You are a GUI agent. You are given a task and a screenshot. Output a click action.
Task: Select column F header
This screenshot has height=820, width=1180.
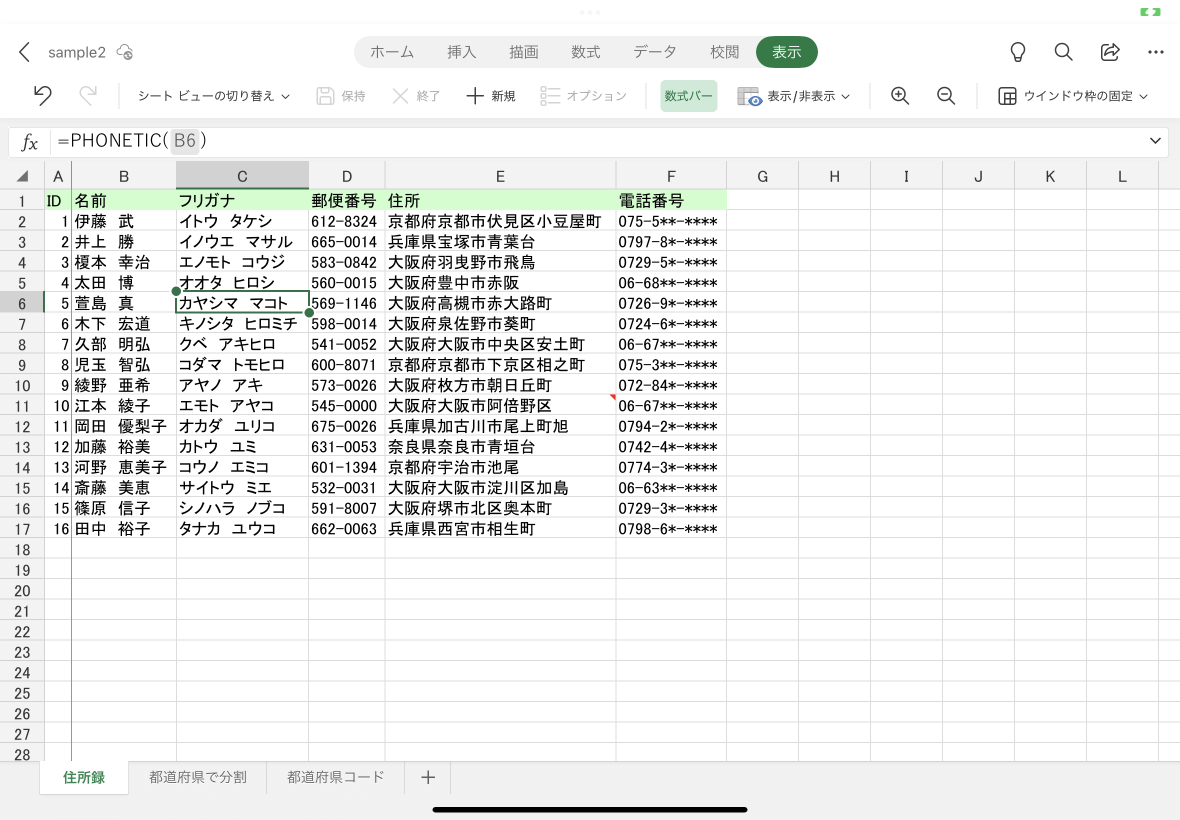click(671, 176)
